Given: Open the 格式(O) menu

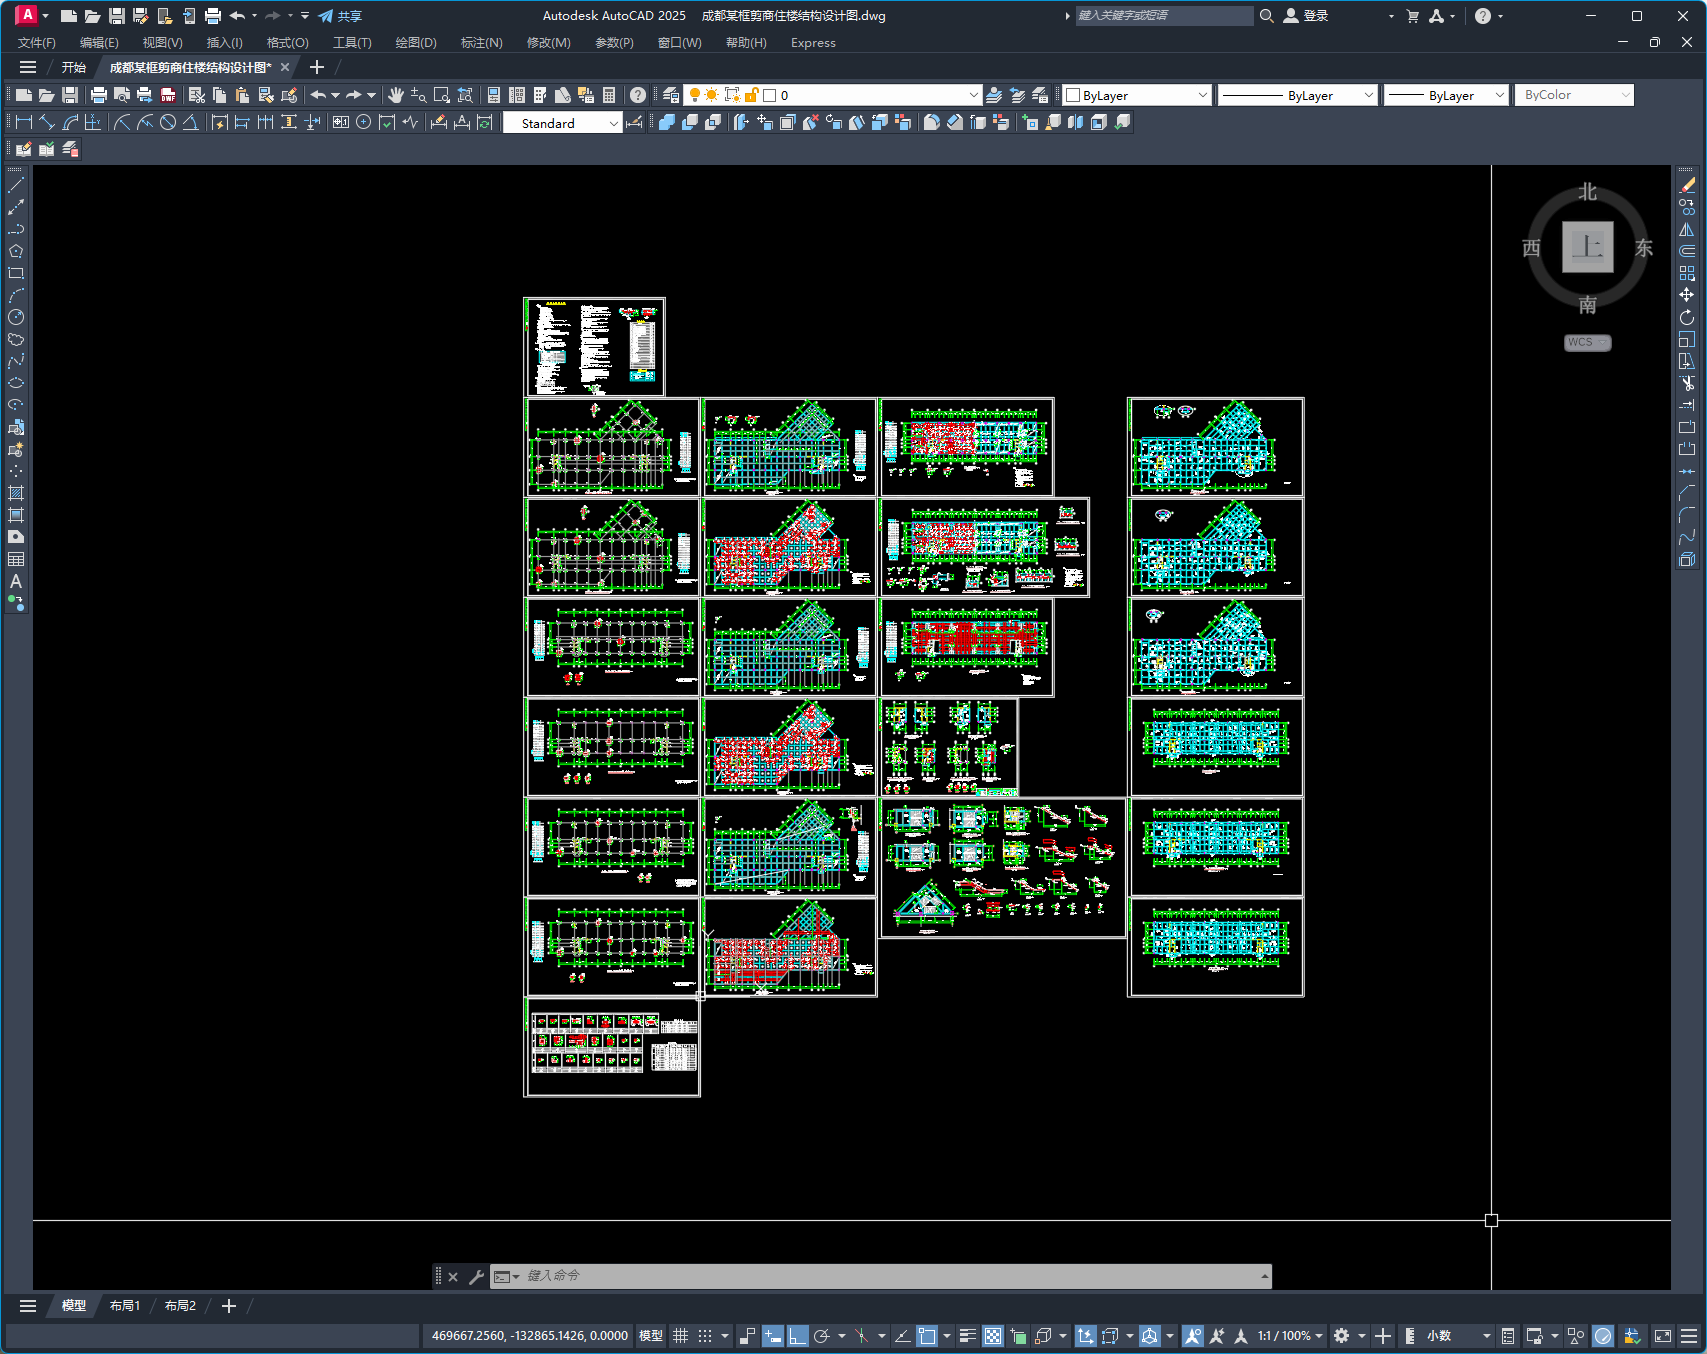Looking at the screenshot, I should click(x=287, y=43).
